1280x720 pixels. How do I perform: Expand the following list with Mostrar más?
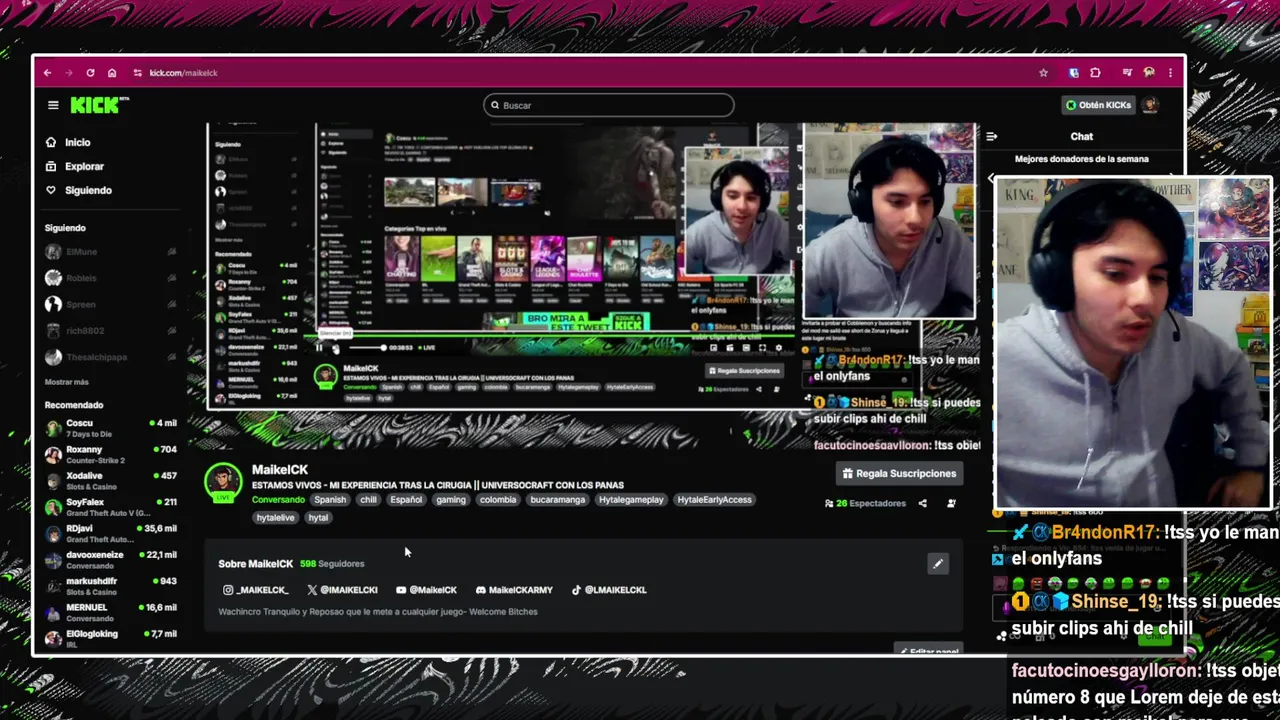tap(67, 382)
